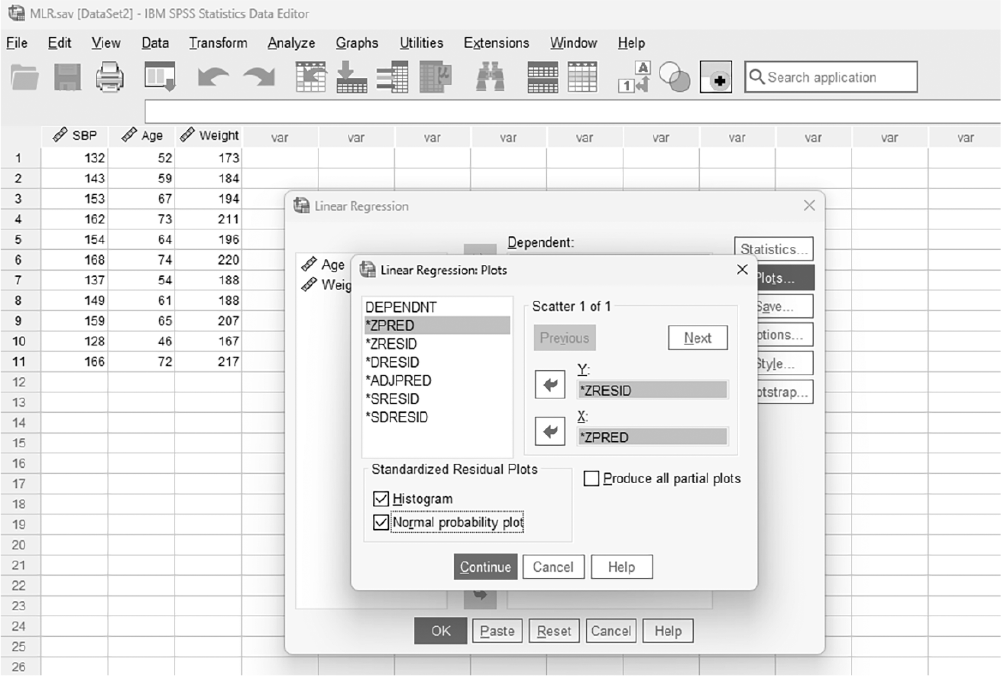Uncheck the Histogram checkbox
Viewport: 1001px width, 676px height.
click(x=381, y=499)
